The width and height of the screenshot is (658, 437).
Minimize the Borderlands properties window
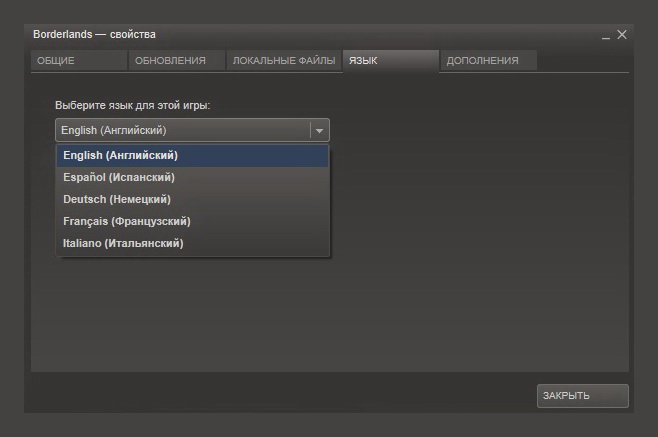(605, 36)
